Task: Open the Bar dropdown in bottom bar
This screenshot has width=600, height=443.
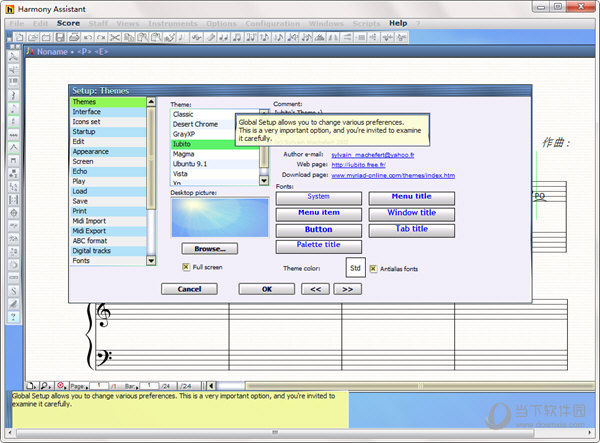Action: [130, 386]
